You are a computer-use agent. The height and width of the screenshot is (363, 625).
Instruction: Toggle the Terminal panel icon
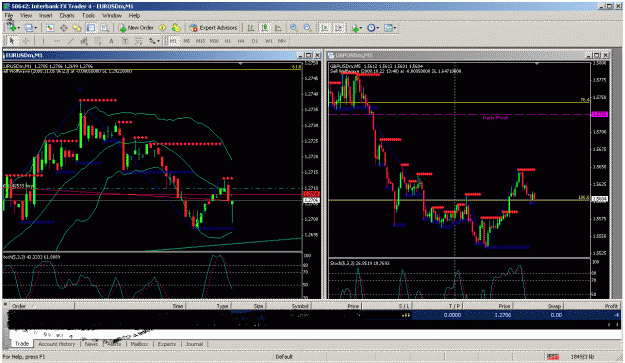pos(91,27)
